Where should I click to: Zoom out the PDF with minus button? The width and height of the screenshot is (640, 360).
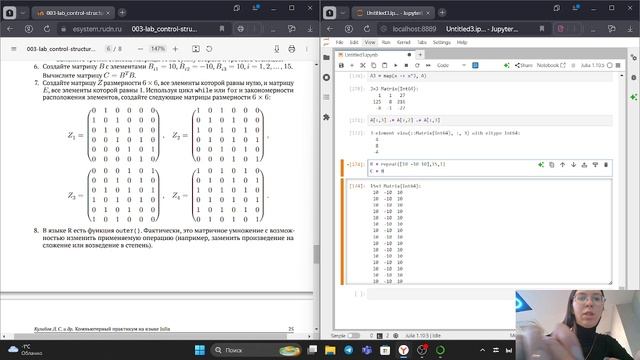click(140, 49)
